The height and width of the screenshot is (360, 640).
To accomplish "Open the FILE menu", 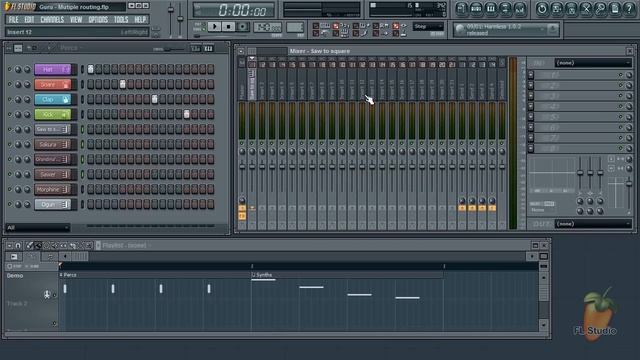I will (13, 20).
